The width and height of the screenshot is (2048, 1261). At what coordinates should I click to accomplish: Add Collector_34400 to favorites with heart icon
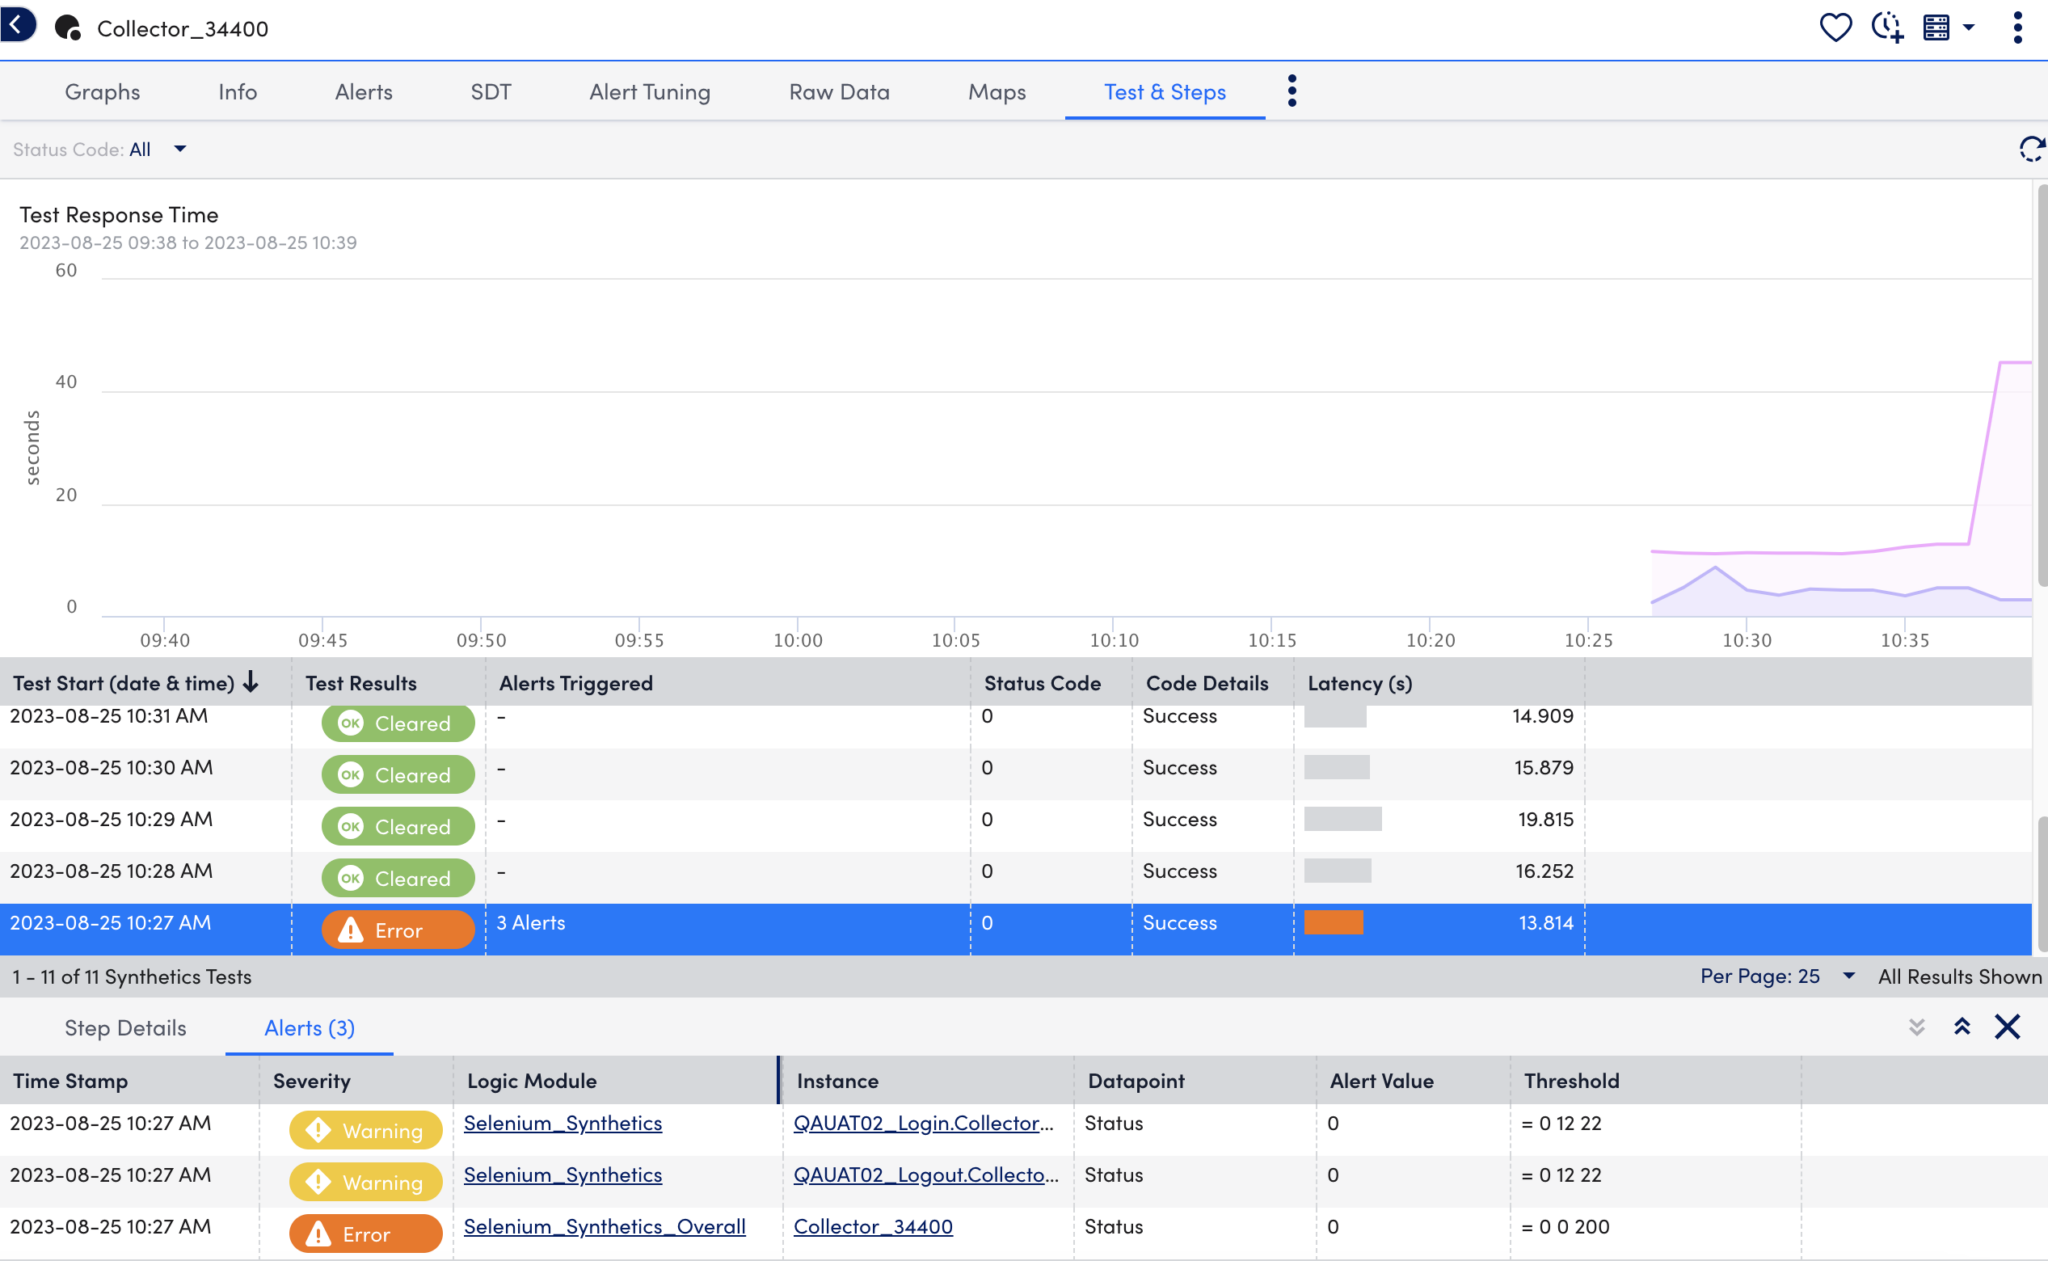click(1835, 27)
